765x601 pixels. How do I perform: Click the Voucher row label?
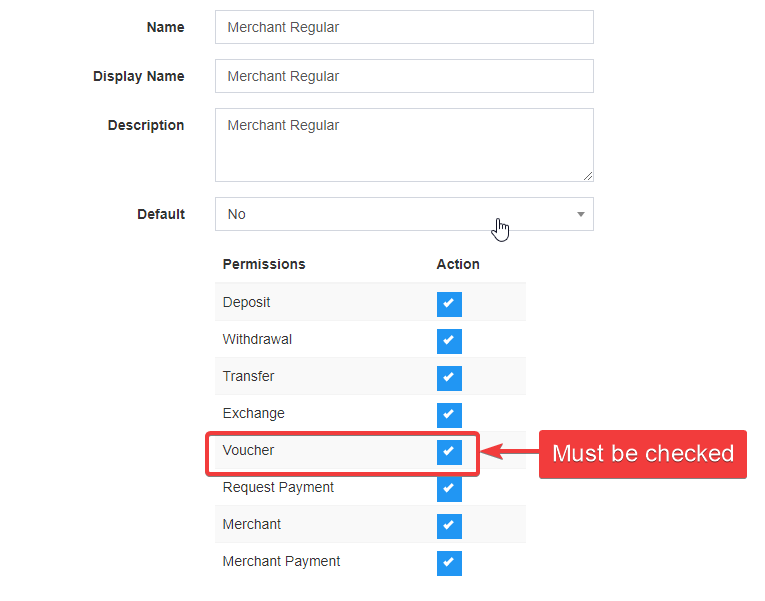248,450
